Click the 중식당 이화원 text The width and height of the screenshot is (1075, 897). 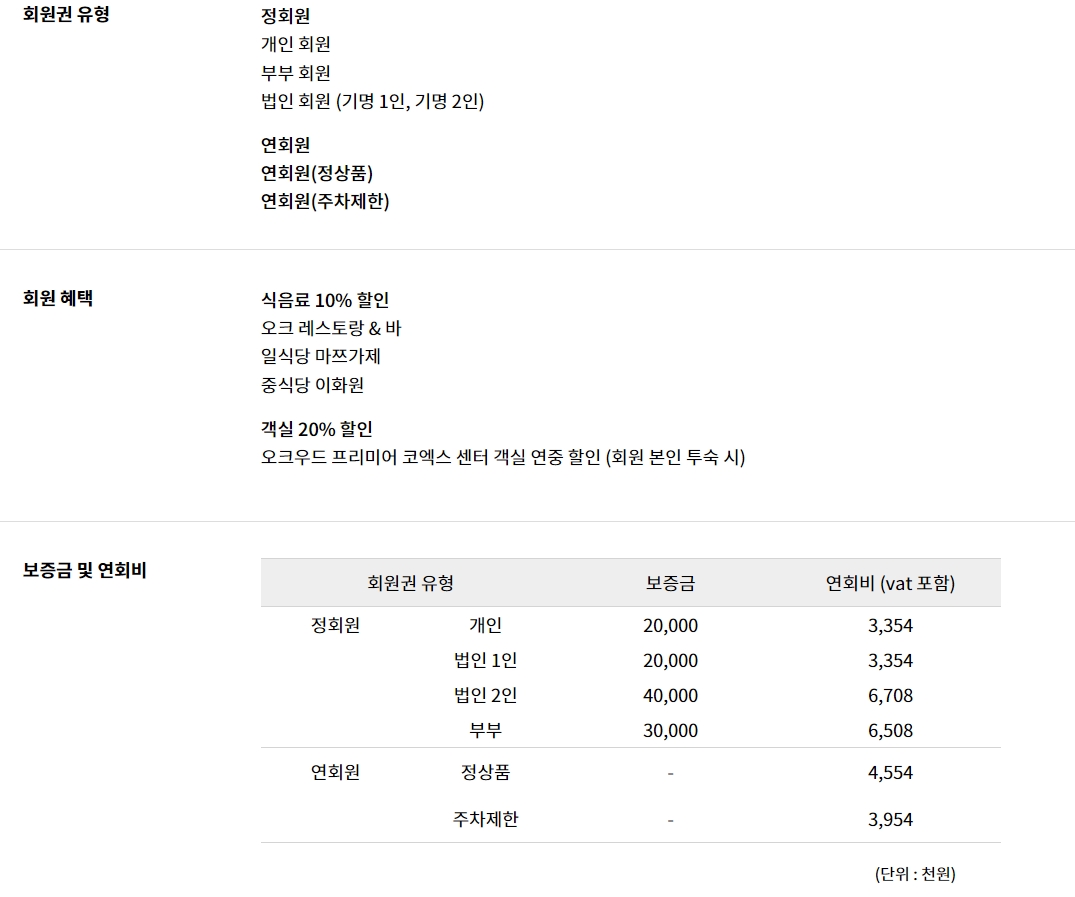[312, 385]
